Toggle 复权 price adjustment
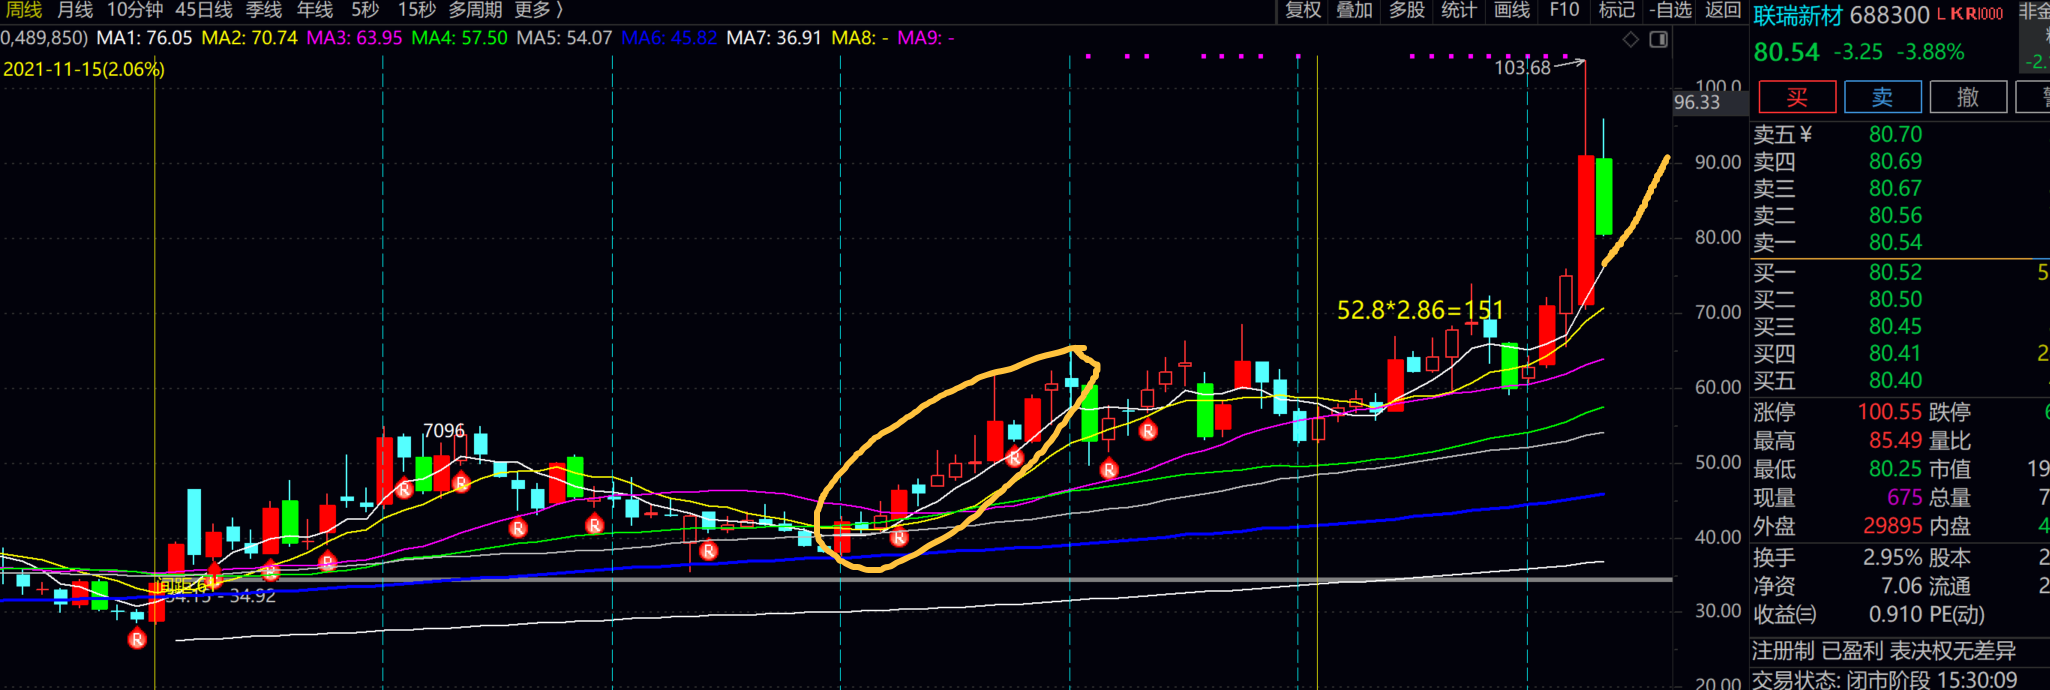2050x690 pixels. pos(1302,10)
